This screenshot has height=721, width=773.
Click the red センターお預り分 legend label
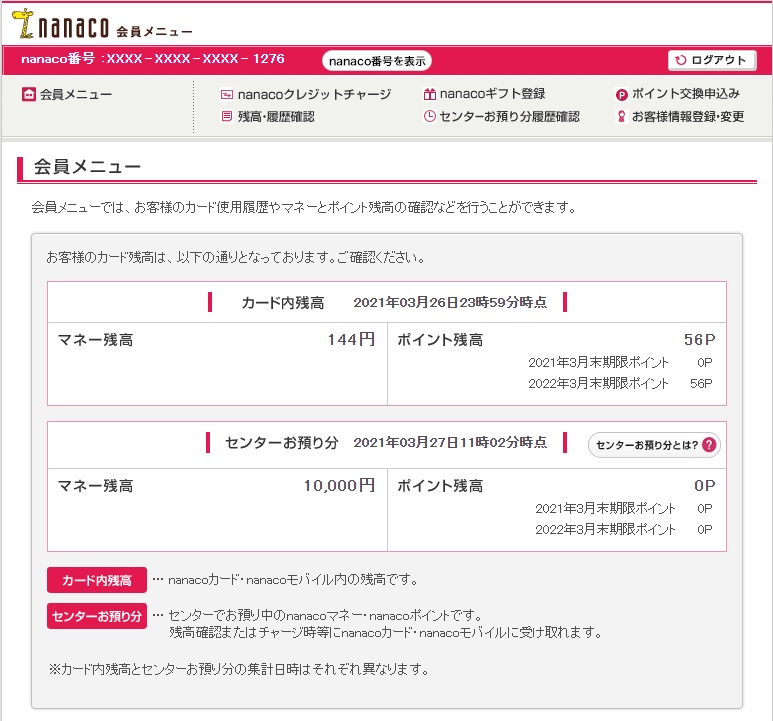coord(97,616)
